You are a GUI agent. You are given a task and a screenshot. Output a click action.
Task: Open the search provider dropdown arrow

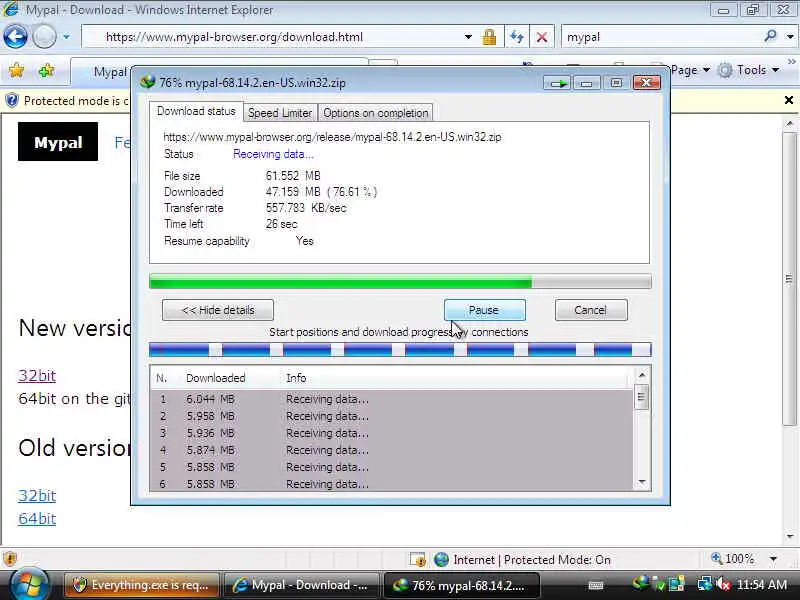790,37
